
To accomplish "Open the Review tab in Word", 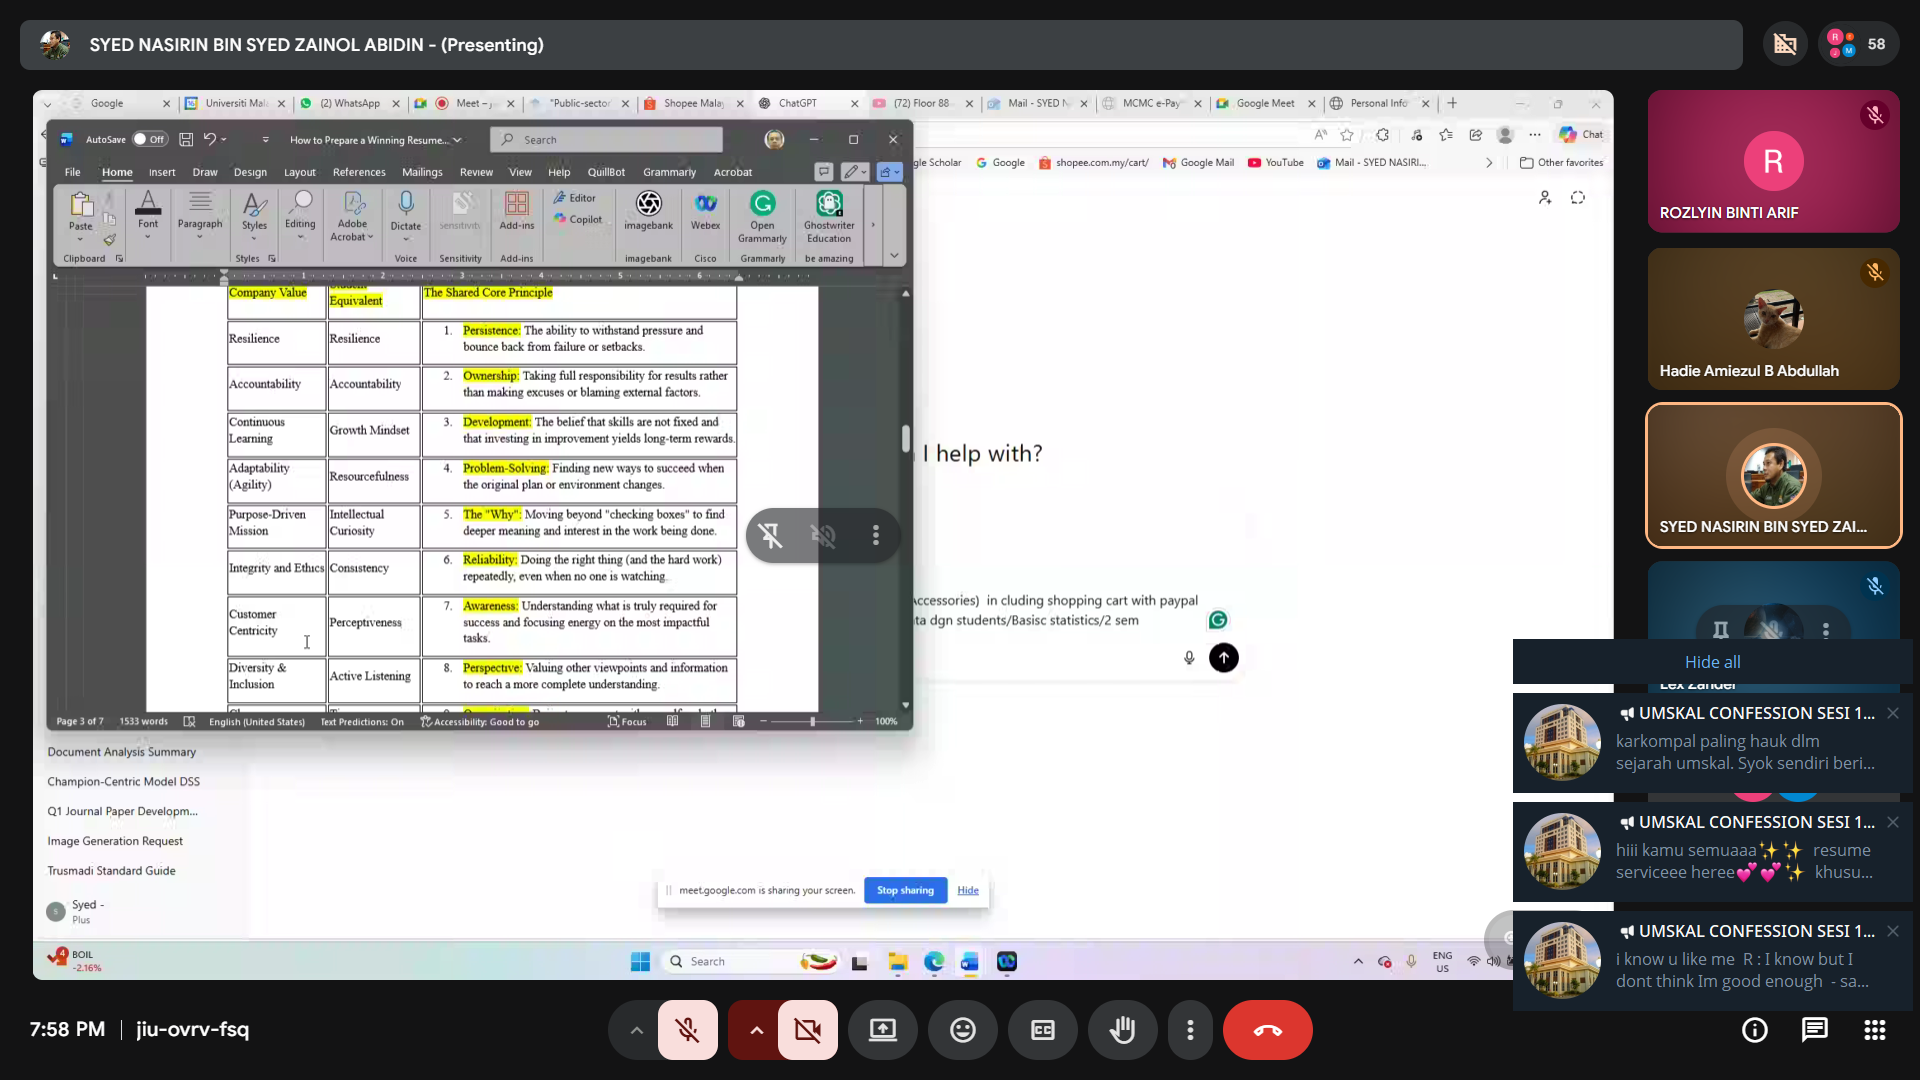I will 476,172.
